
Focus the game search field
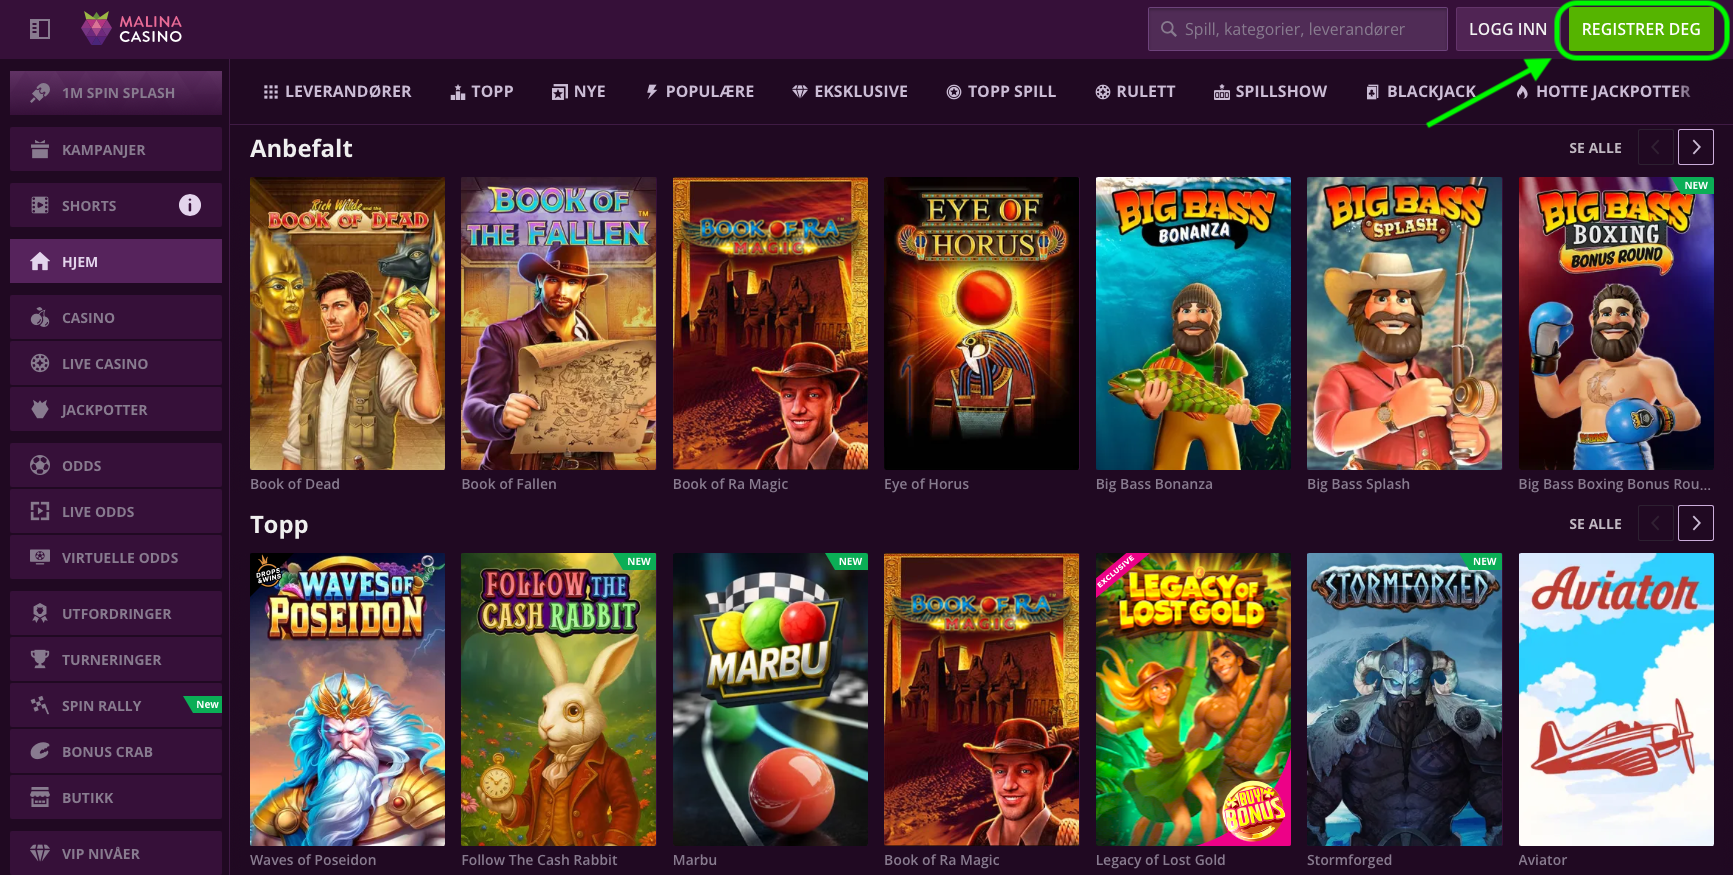[1298, 29]
